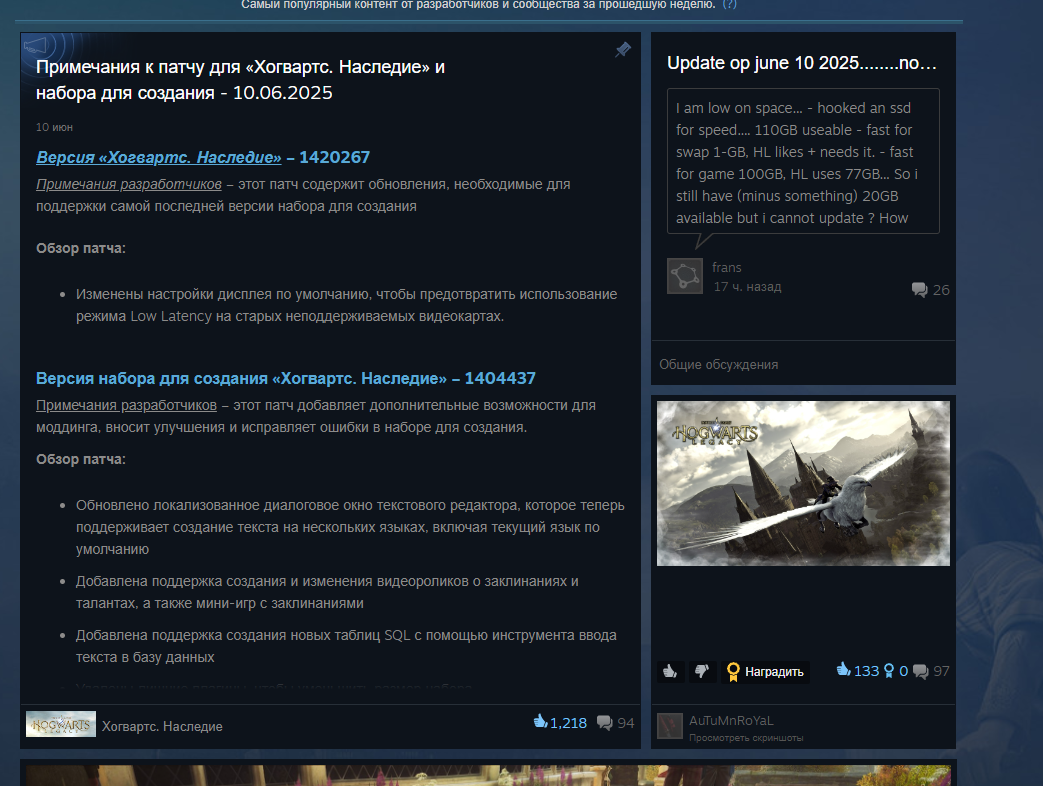Screen dimensions: 1043x786
Task: Click the question mark help link
Action: (x=730, y=5)
